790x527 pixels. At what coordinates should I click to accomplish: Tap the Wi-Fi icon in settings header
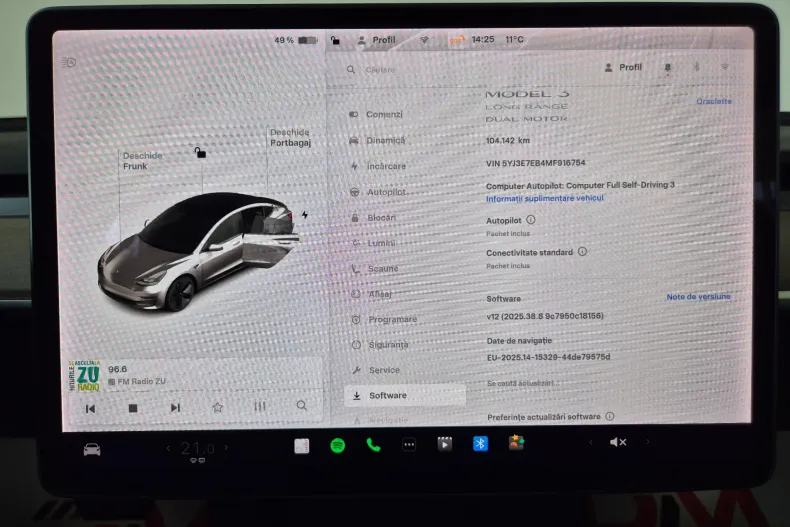point(725,67)
